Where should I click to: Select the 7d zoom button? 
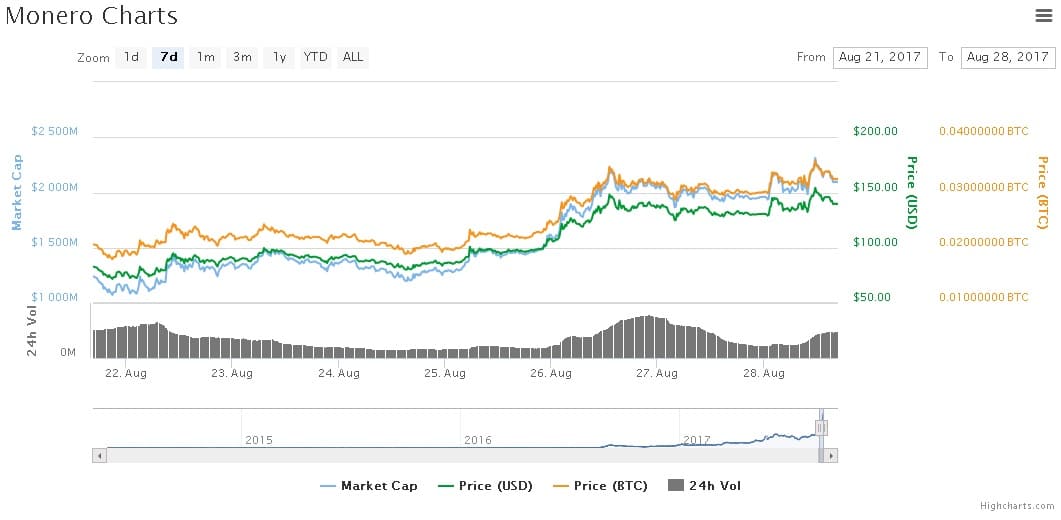[168, 57]
